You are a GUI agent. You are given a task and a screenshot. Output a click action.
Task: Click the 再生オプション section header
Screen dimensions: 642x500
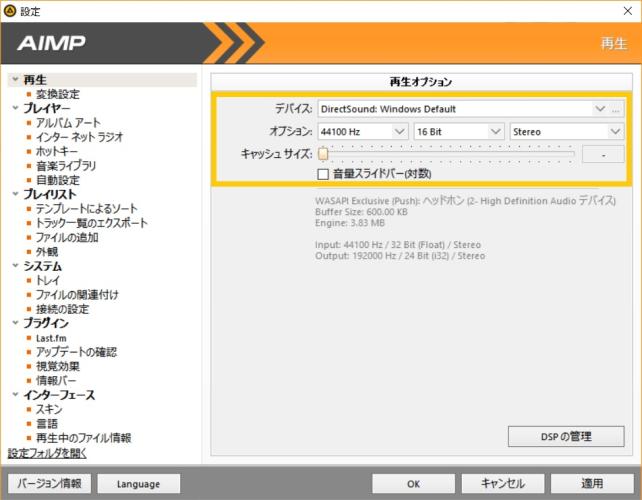coord(421,81)
